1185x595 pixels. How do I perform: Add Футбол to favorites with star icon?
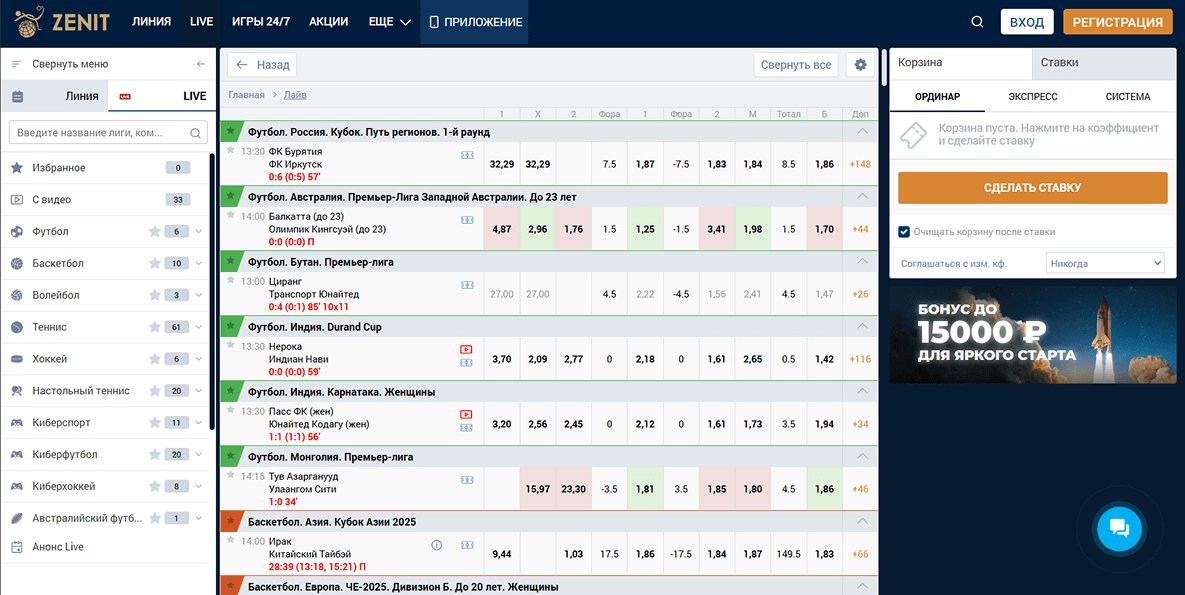[x=154, y=232]
